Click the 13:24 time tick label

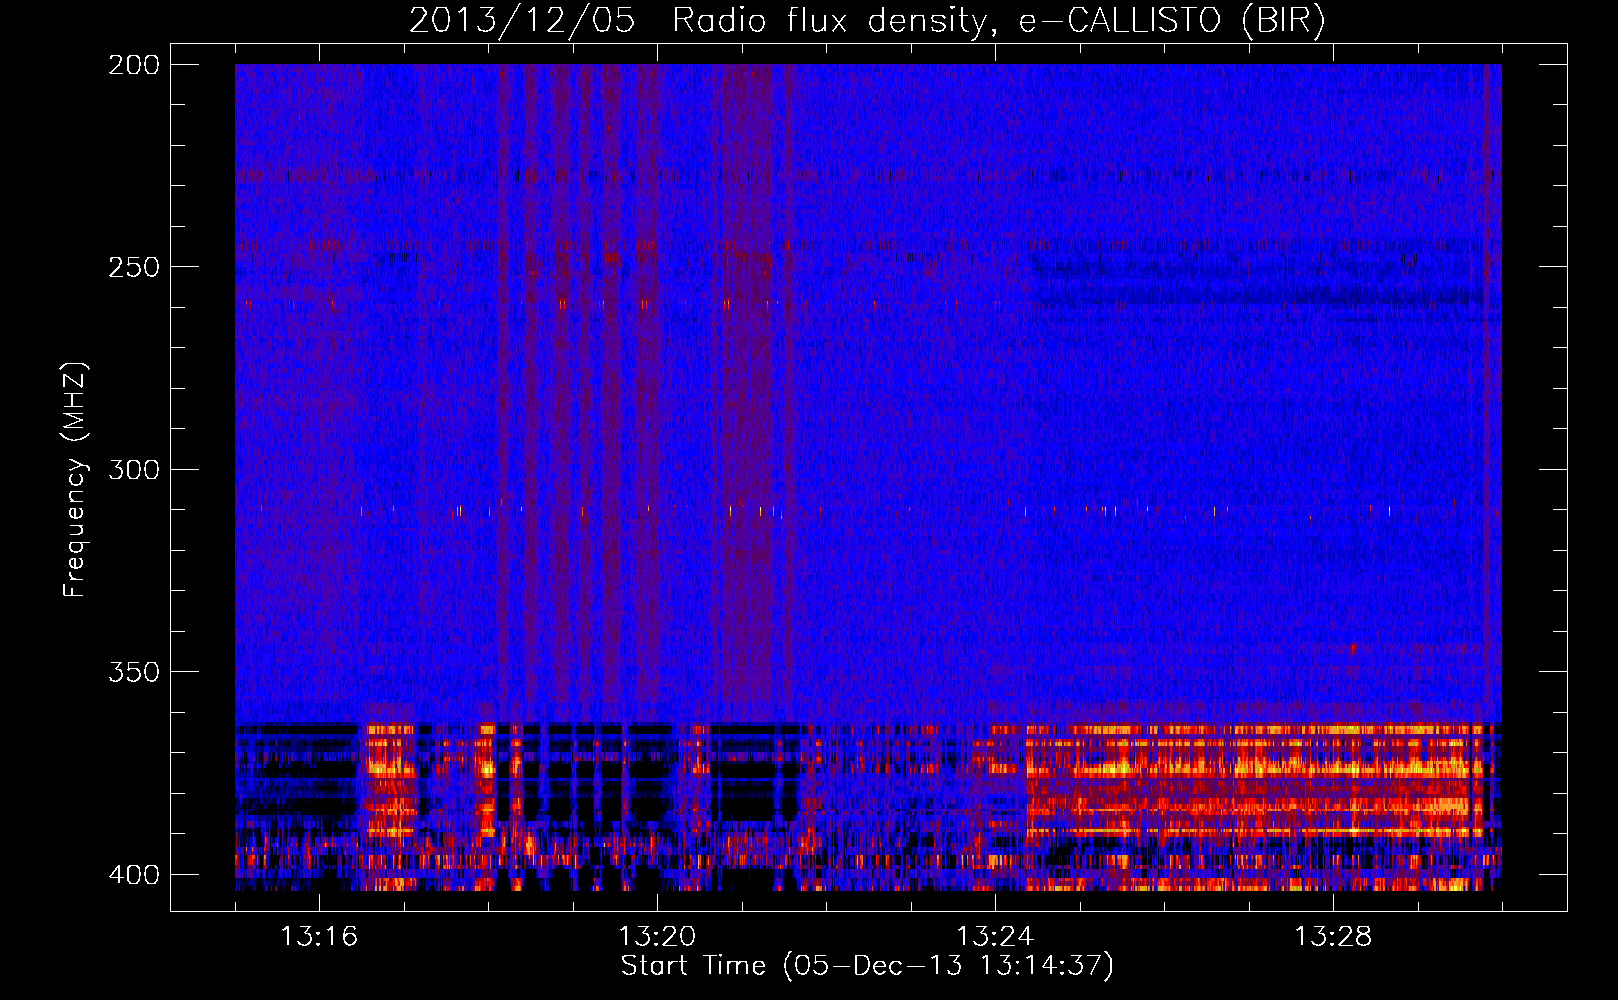coord(995,936)
